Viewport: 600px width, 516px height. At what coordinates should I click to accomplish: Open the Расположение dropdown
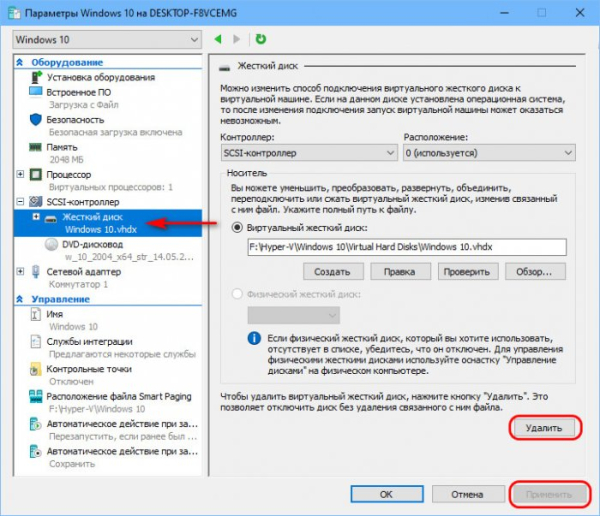tap(488, 152)
